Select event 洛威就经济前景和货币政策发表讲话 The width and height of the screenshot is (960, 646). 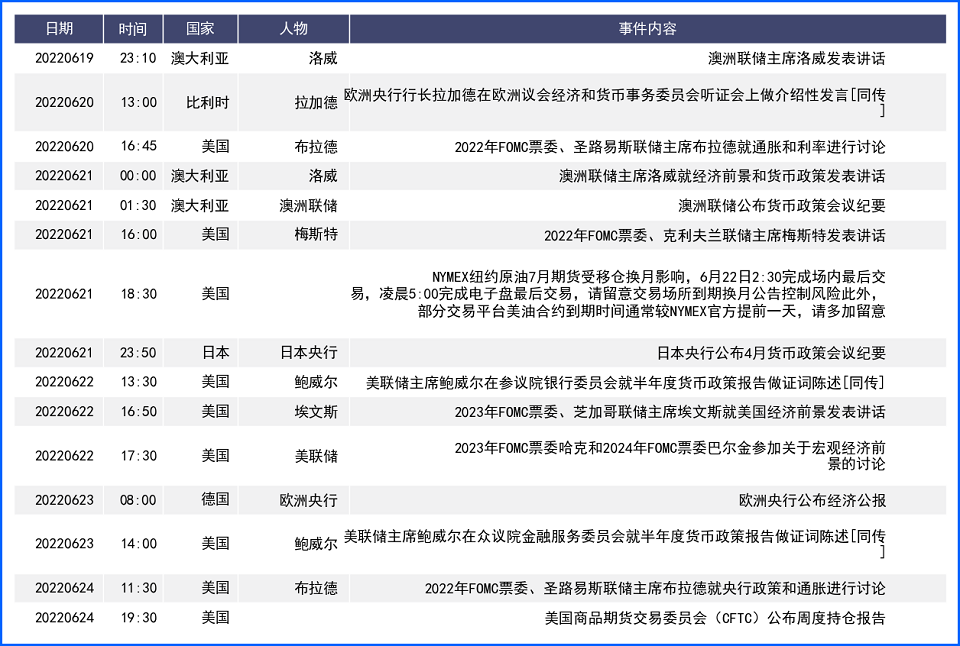click(722, 176)
